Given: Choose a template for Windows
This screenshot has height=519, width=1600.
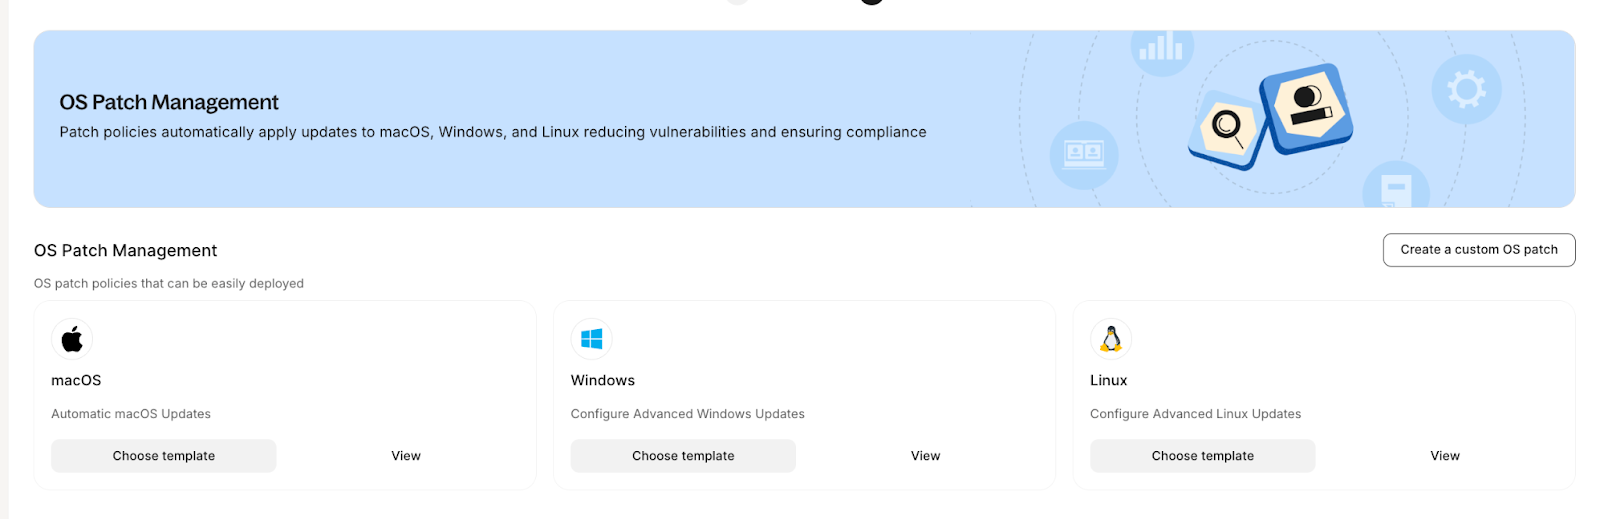Looking at the screenshot, I should click(x=683, y=456).
